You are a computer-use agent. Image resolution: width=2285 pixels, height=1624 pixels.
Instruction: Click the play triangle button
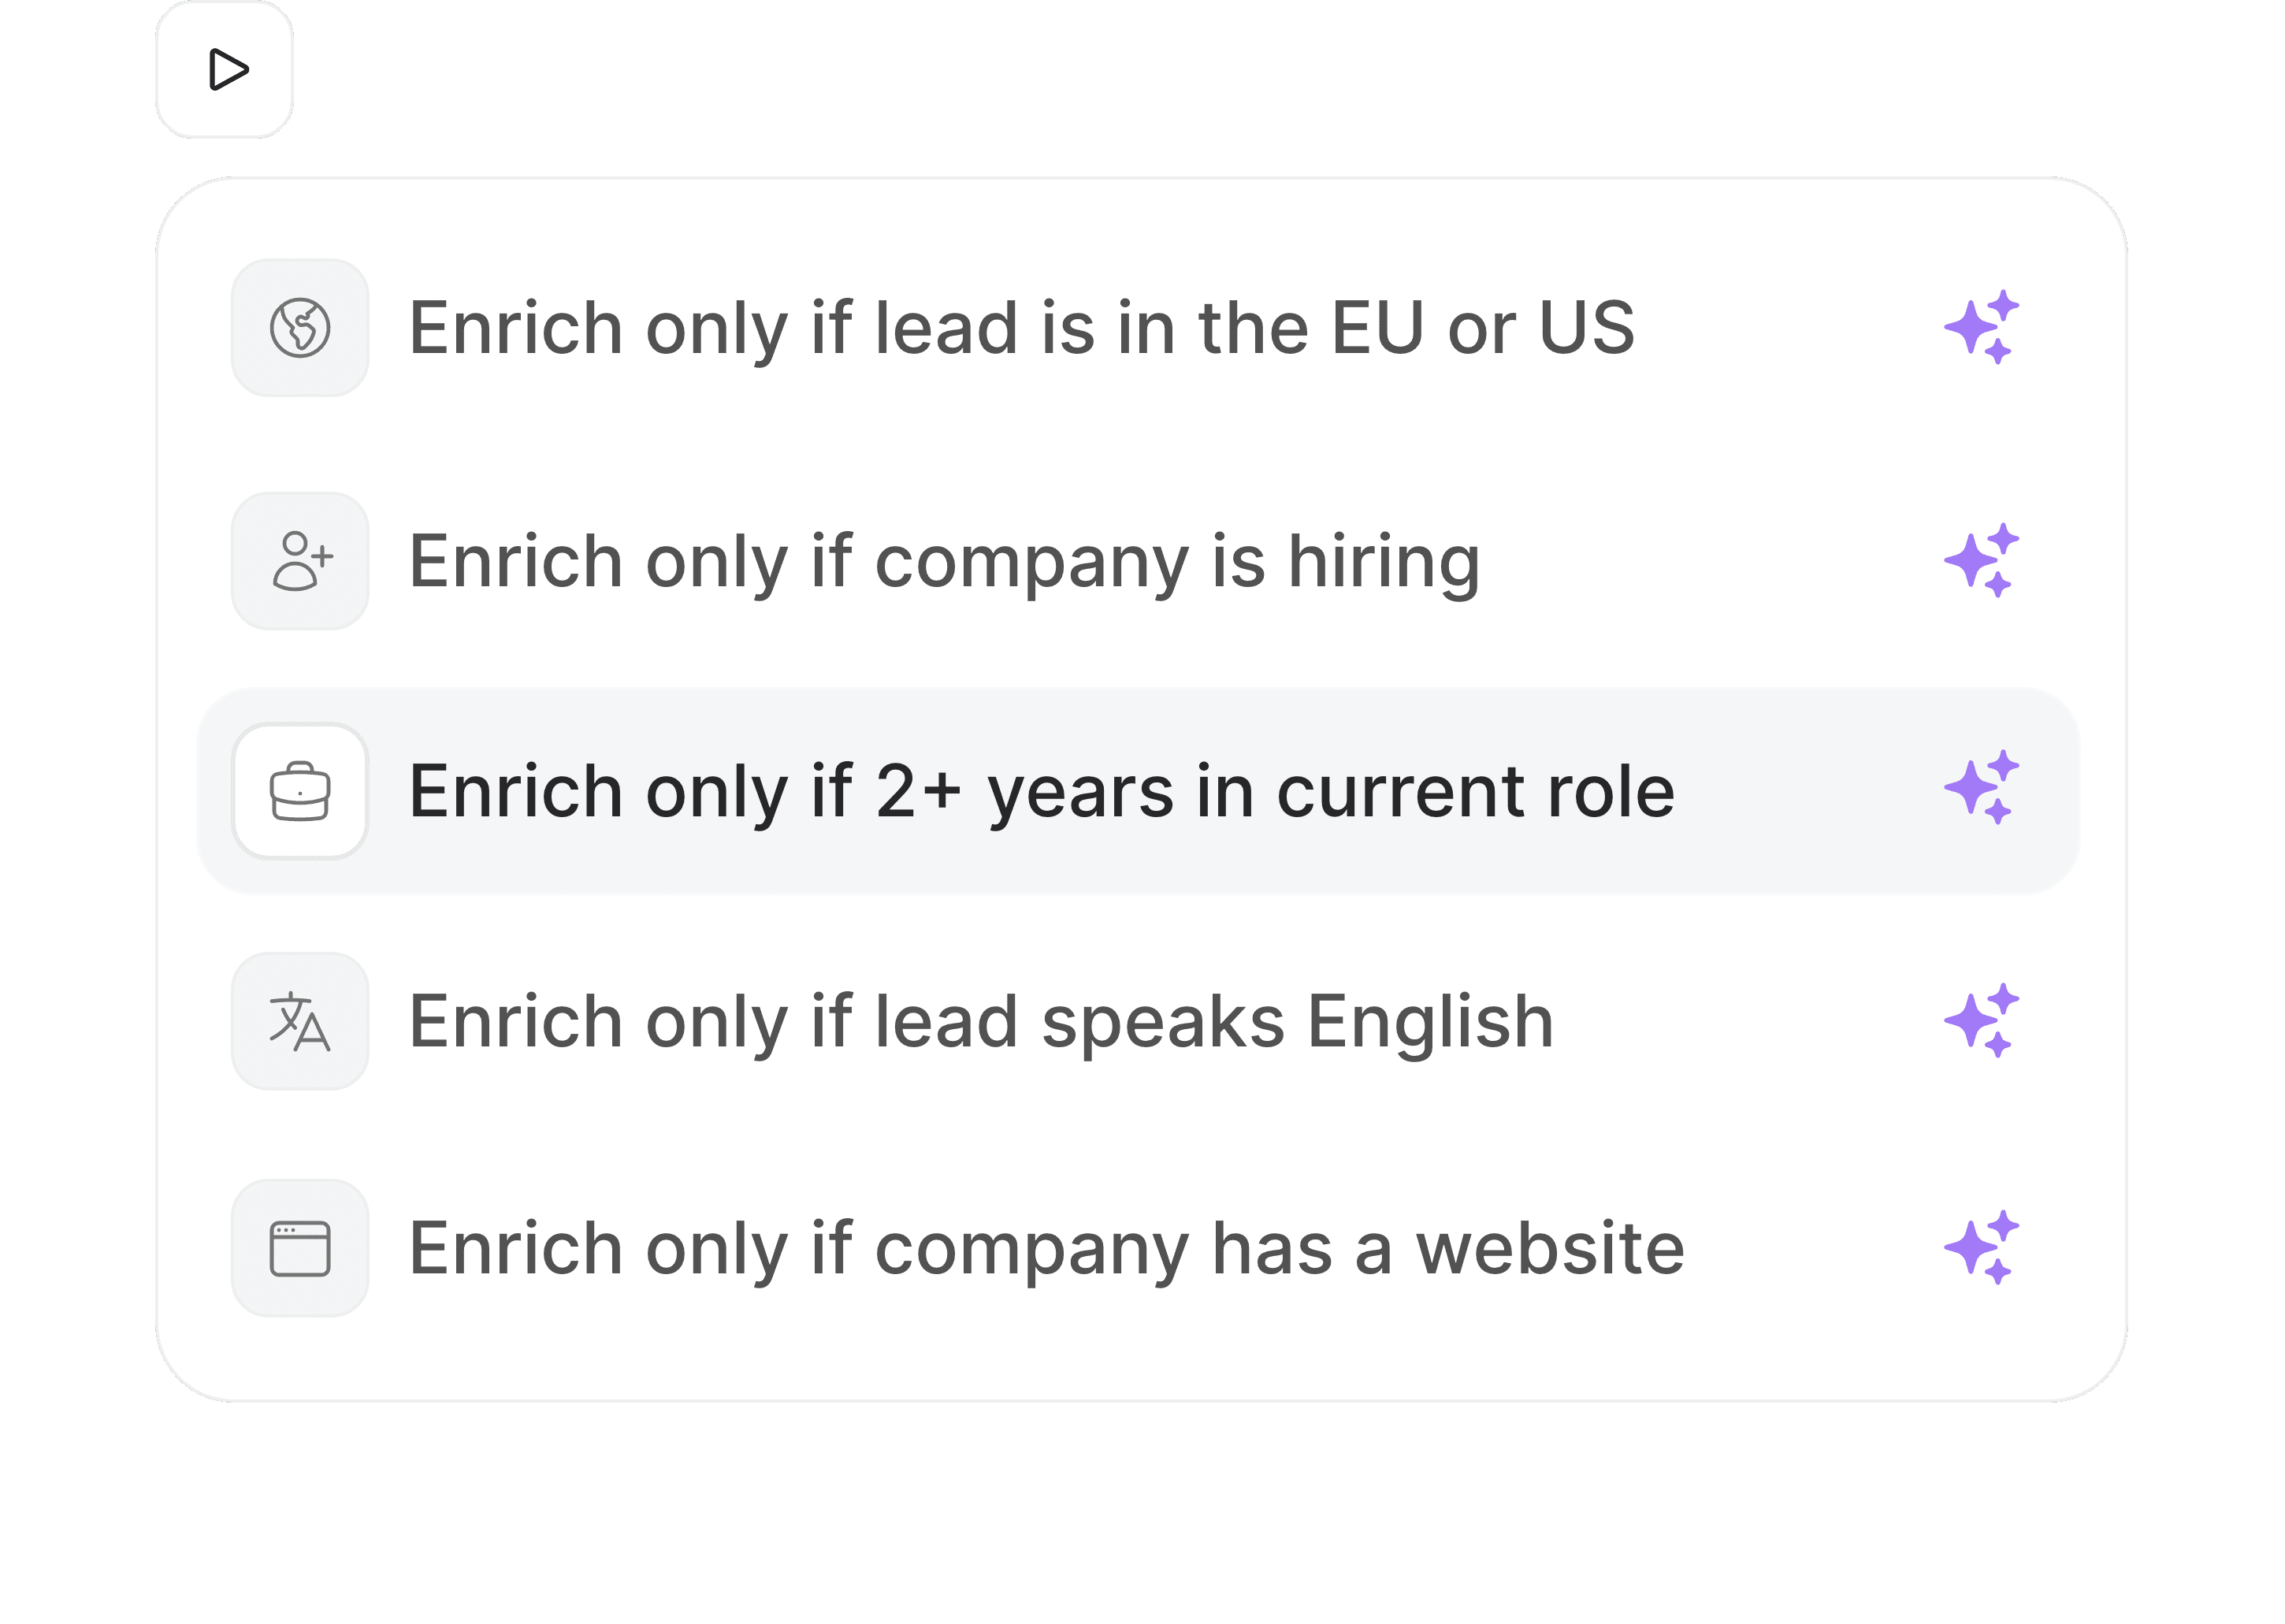tap(225, 69)
